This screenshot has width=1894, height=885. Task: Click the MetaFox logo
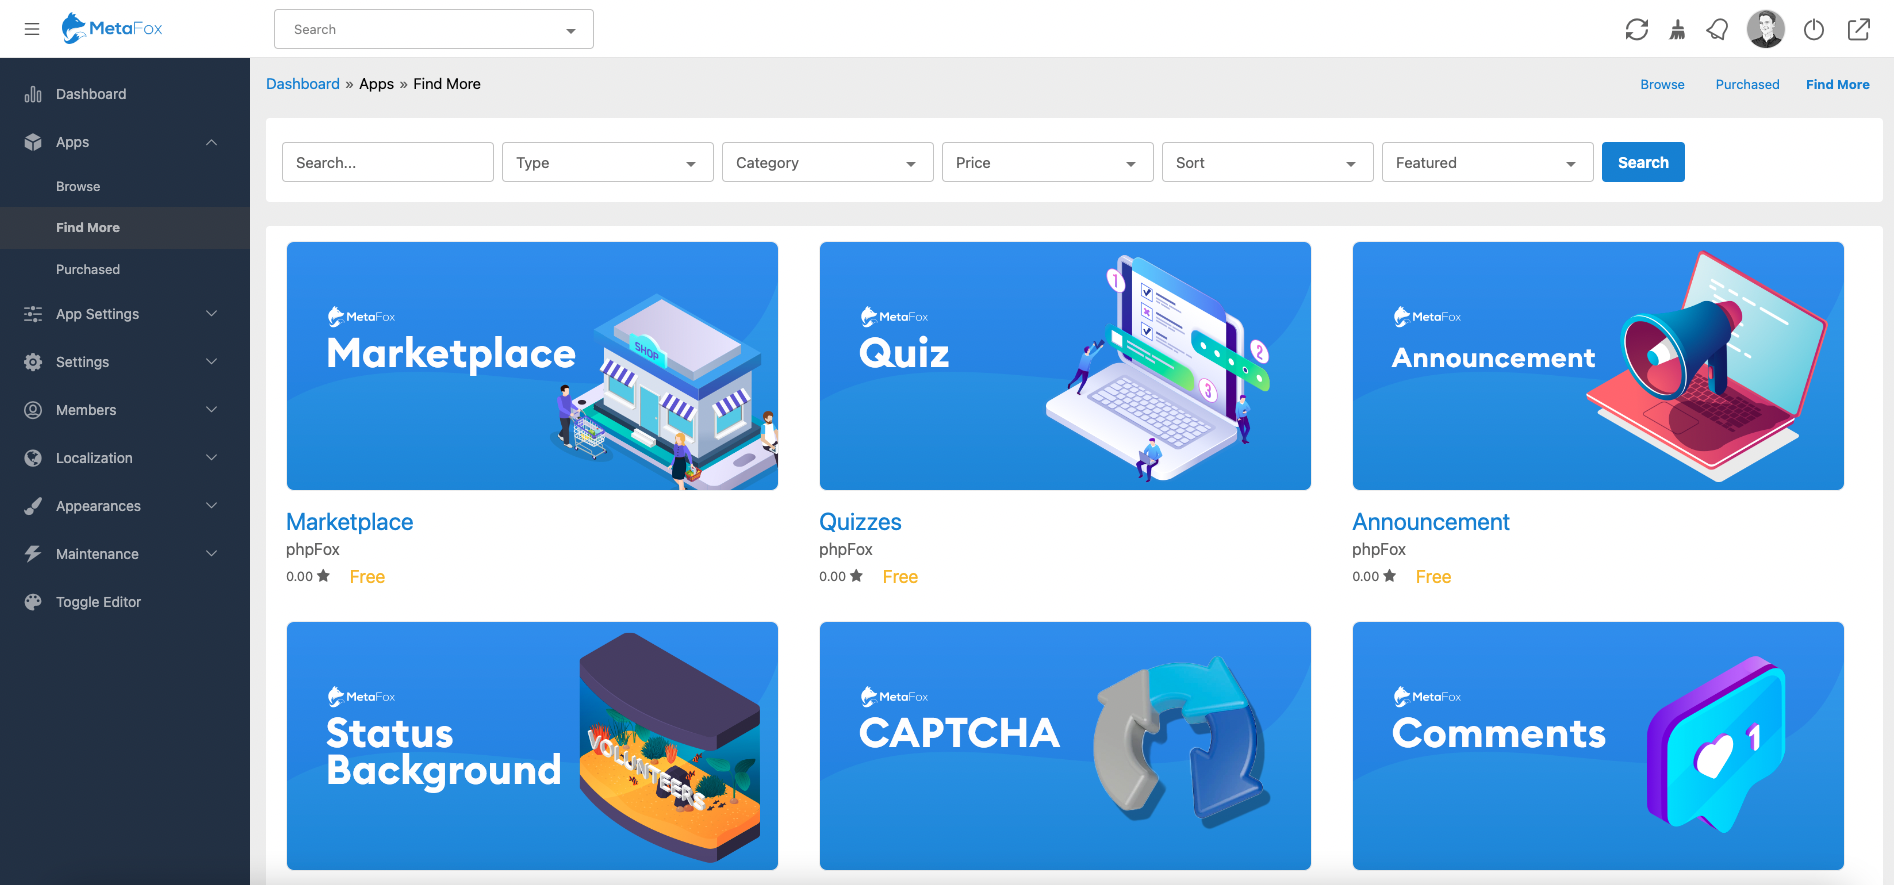112,28
